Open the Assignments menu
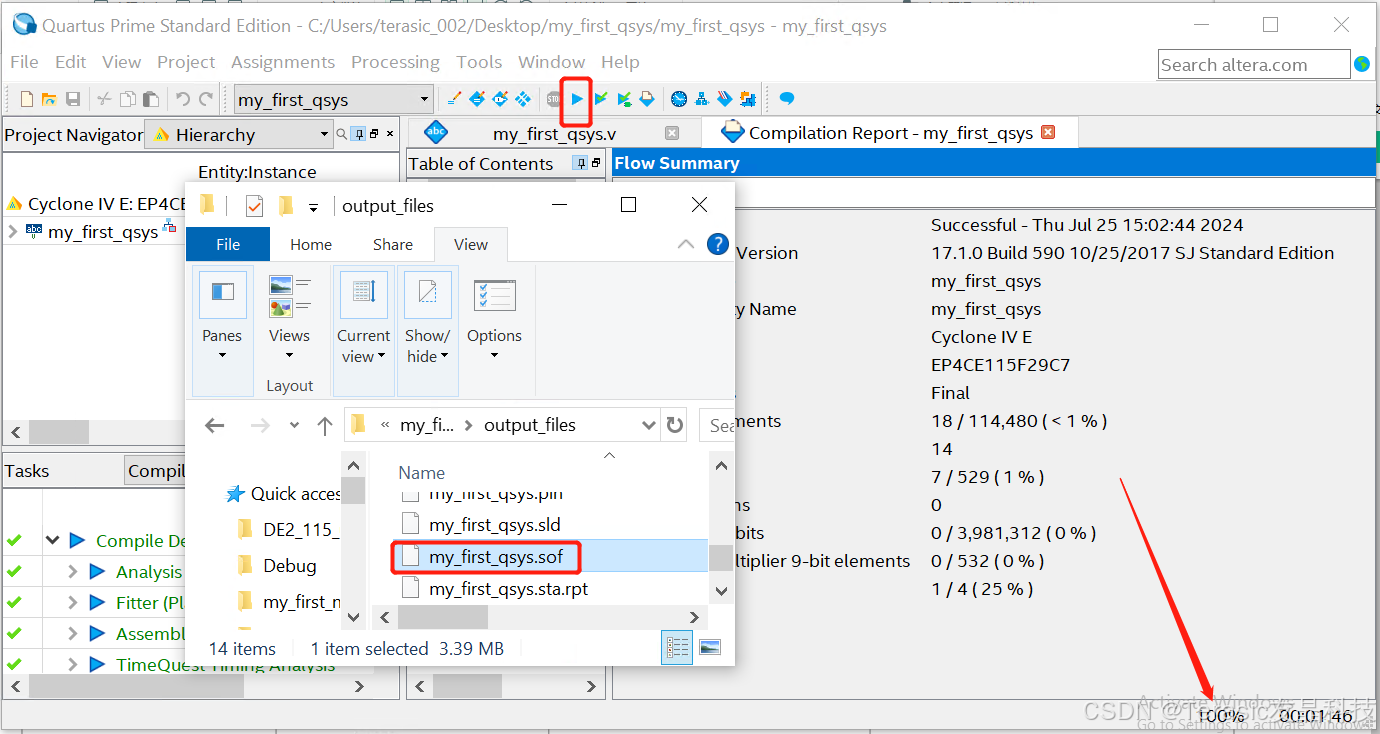 click(x=283, y=62)
